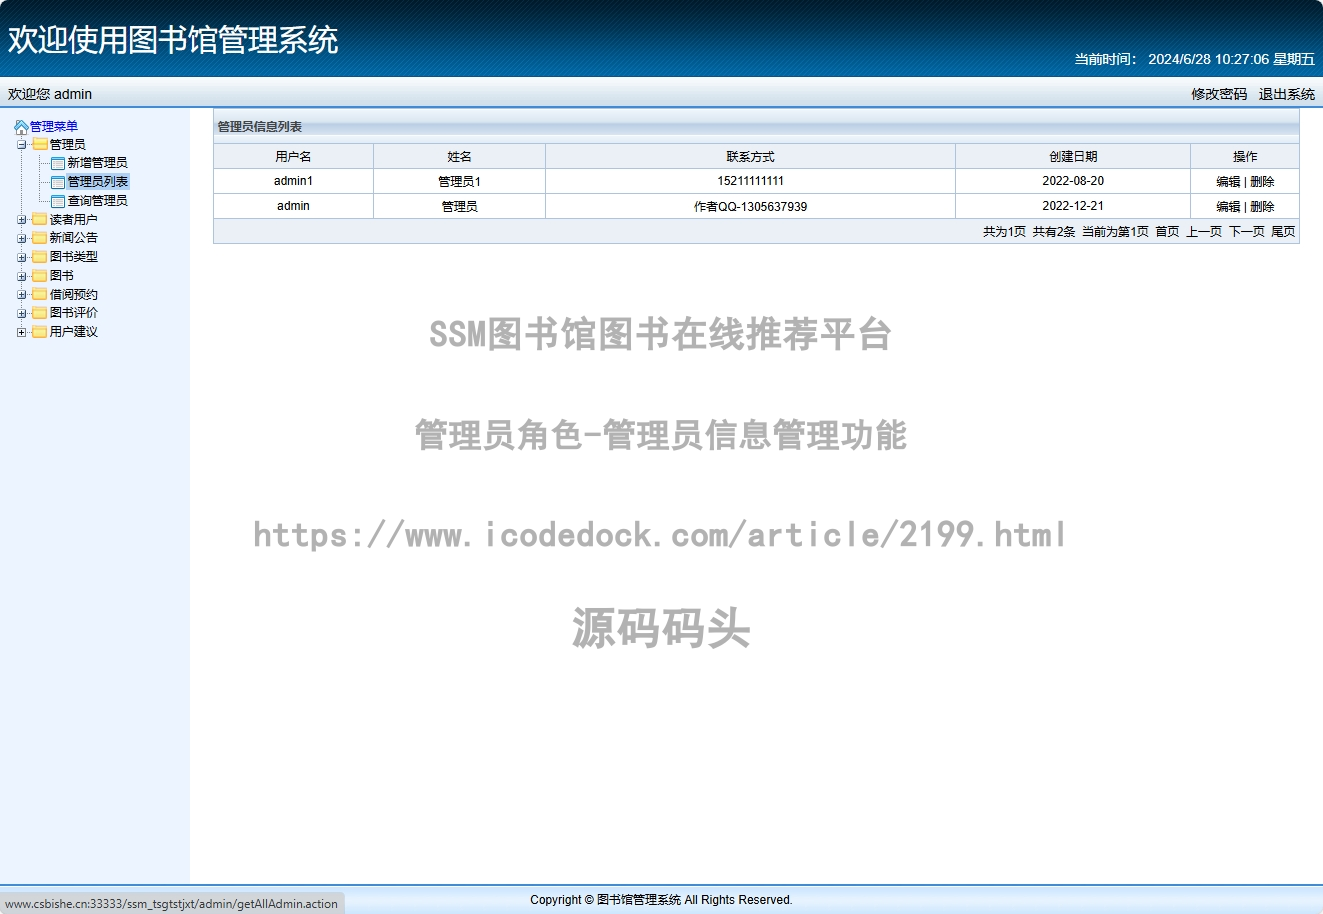The width and height of the screenshot is (1323, 914).
Task: Open 新增管理员 menu entry
Action: pos(97,163)
